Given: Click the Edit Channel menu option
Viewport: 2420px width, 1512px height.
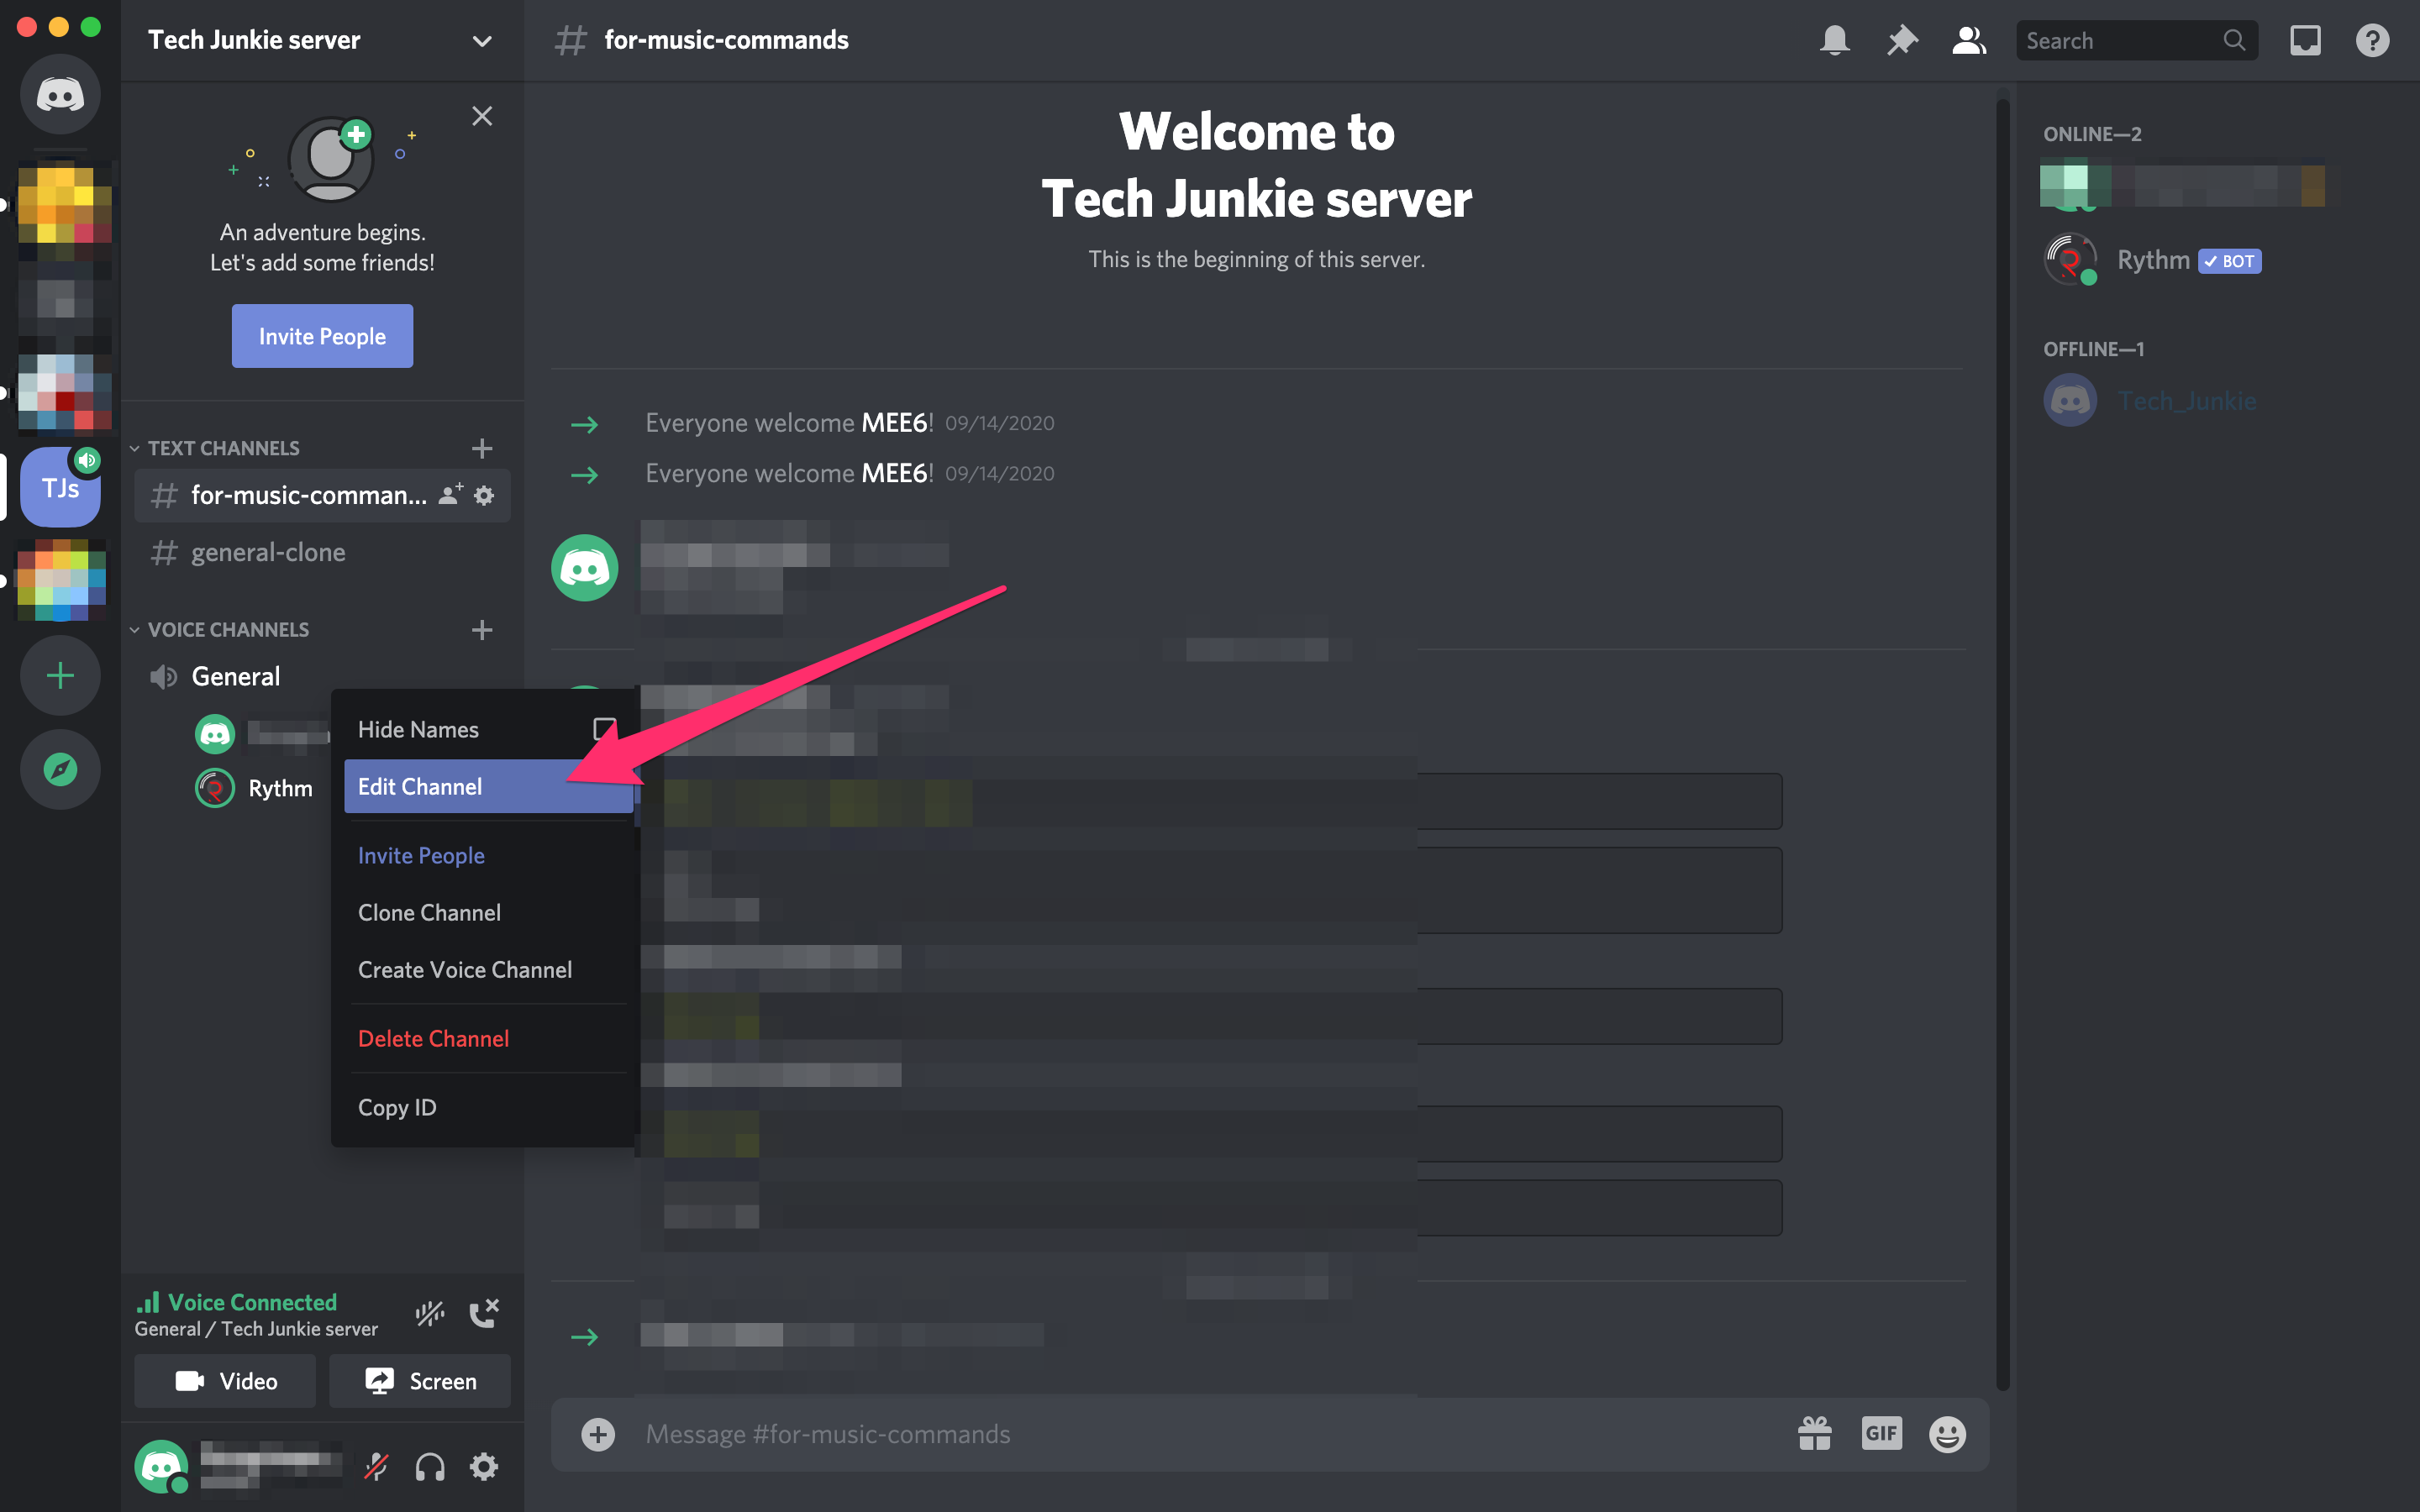Looking at the screenshot, I should click(x=418, y=785).
